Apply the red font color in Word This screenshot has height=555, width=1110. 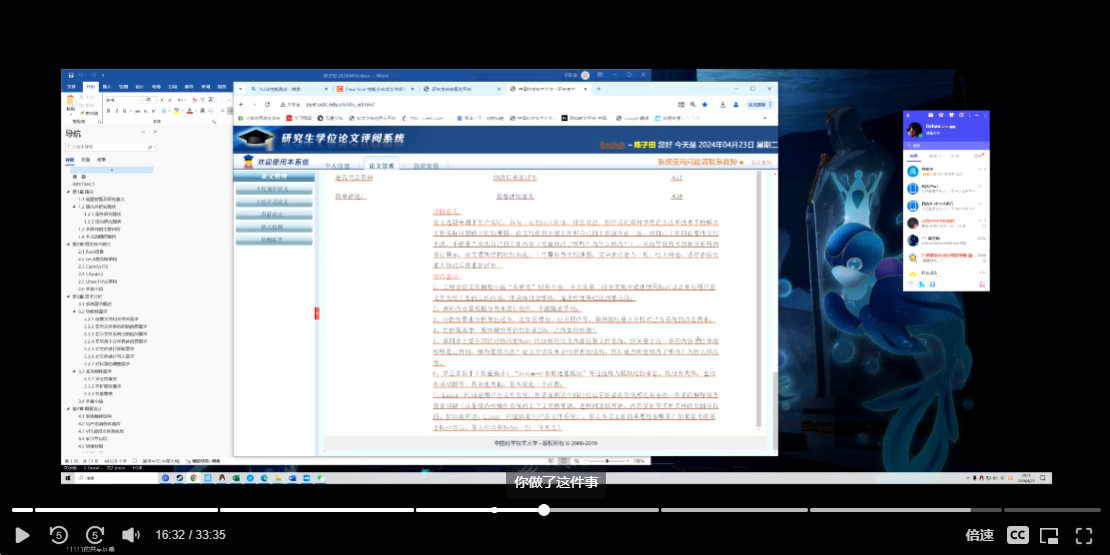pyautogui.click(x=190, y=111)
